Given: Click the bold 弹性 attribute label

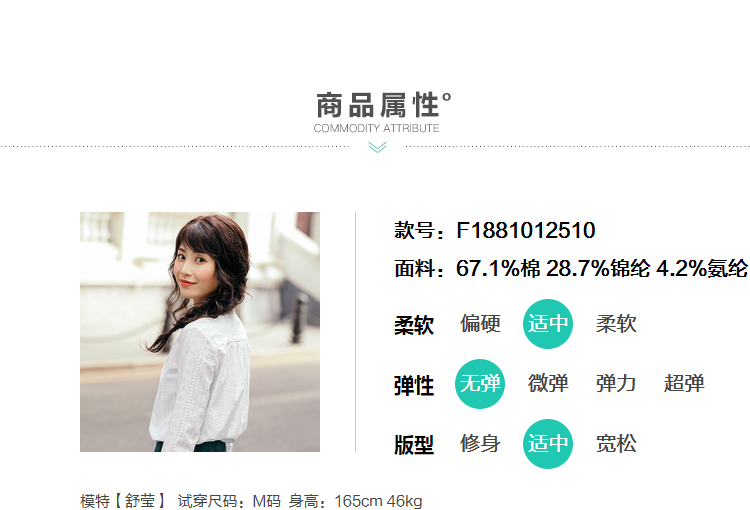Looking at the screenshot, I should click(x=414, y=386).
